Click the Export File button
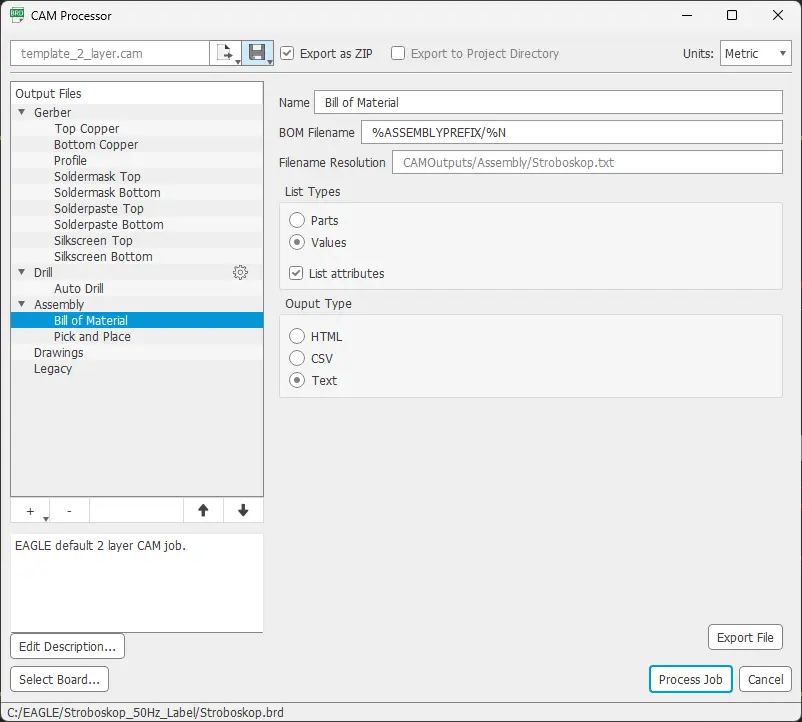 [745, 637]
